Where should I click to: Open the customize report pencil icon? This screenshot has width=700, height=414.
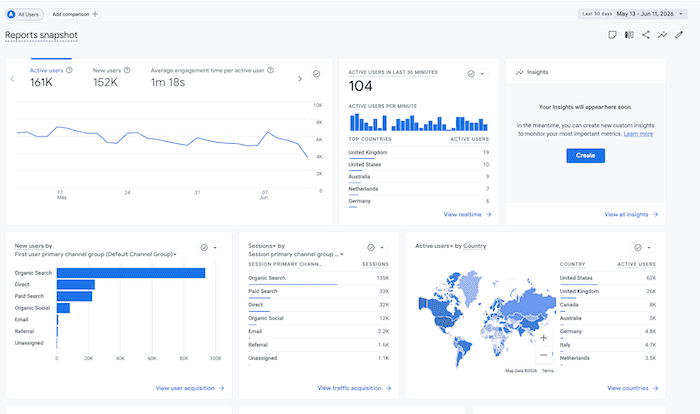tap(679, 35)
